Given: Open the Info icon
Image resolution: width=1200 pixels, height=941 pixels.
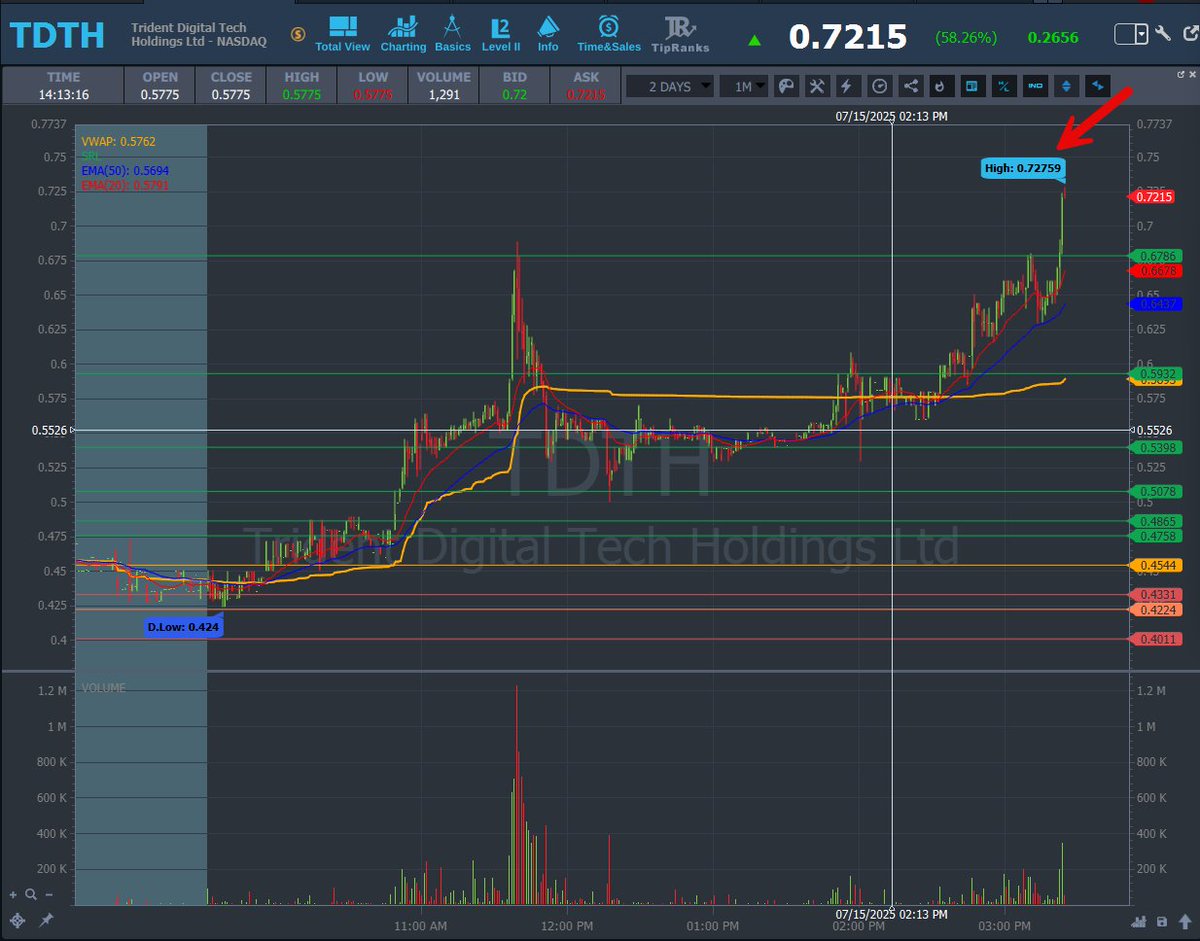Looking at the screenshot, I should [548, 32].
